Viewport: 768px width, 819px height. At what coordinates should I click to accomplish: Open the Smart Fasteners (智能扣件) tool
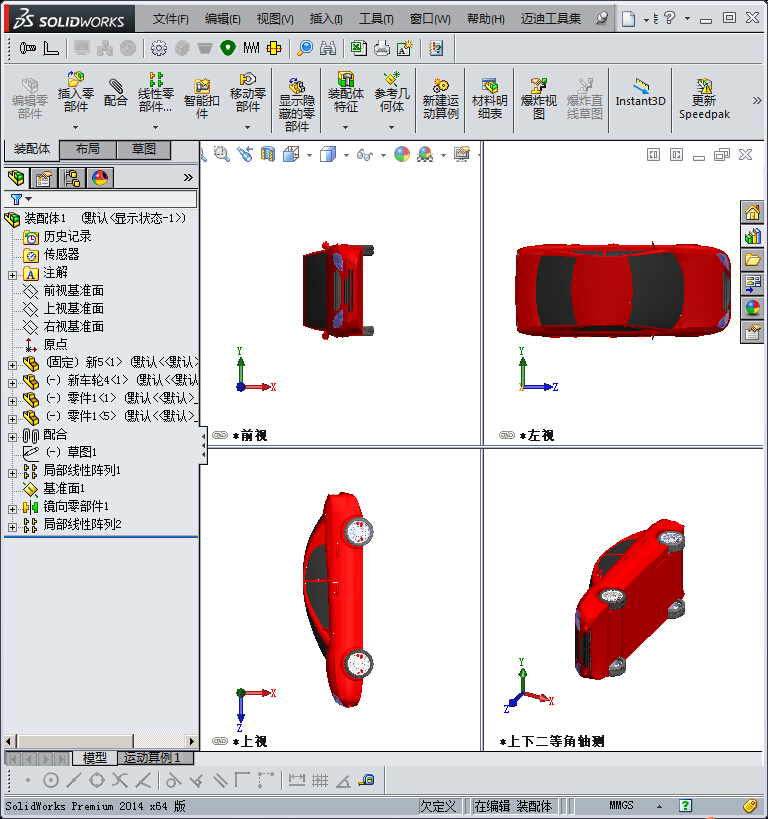click(202, 98)
